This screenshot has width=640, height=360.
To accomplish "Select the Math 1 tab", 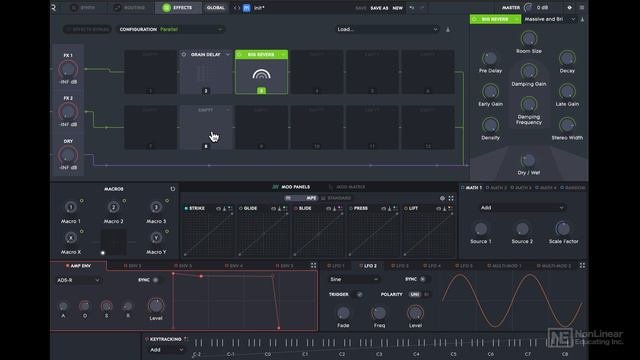I will (471, 188).
